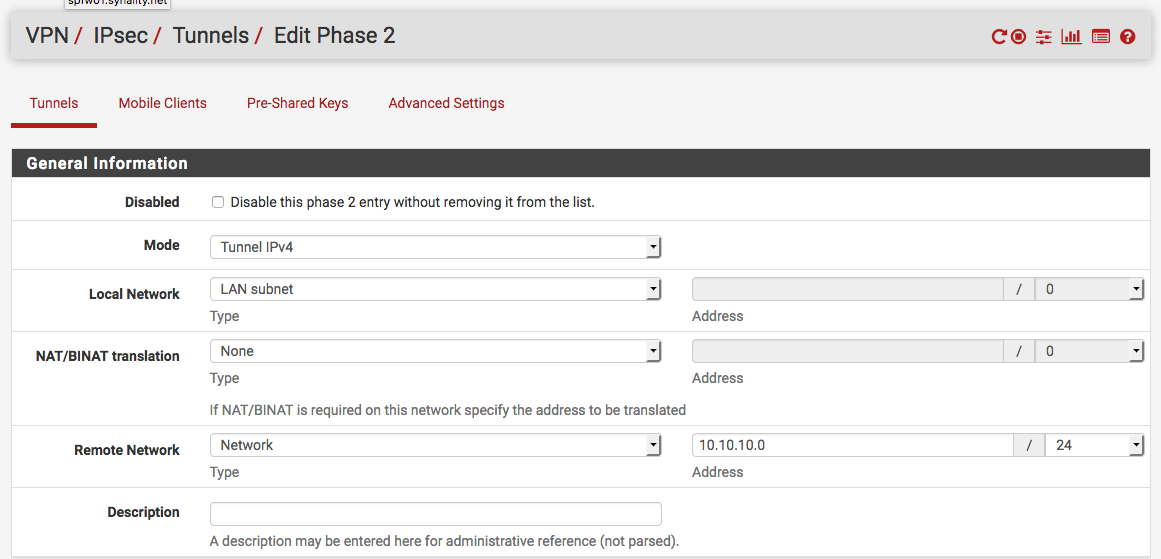This screenshot has height=559, width=1161.
Task: Click the help question mark icon
Action: point(1128,37)
